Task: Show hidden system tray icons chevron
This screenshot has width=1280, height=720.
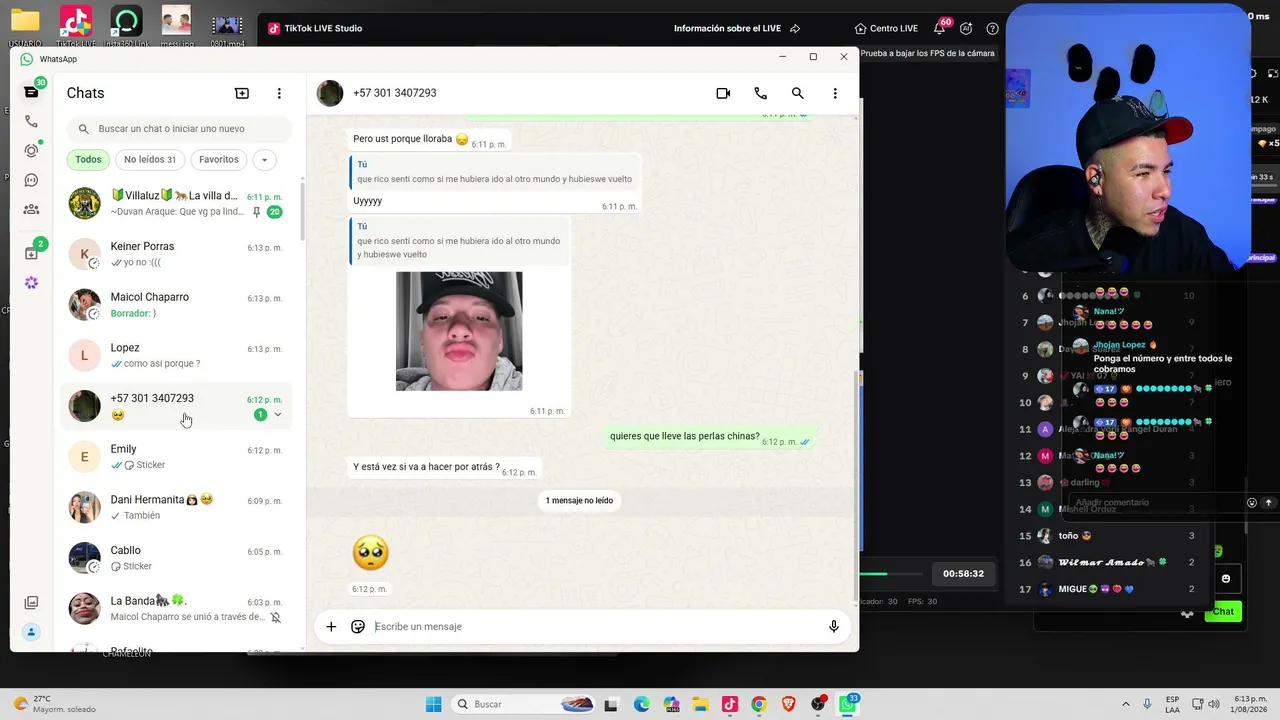Action: click(x=1126, y=704)
